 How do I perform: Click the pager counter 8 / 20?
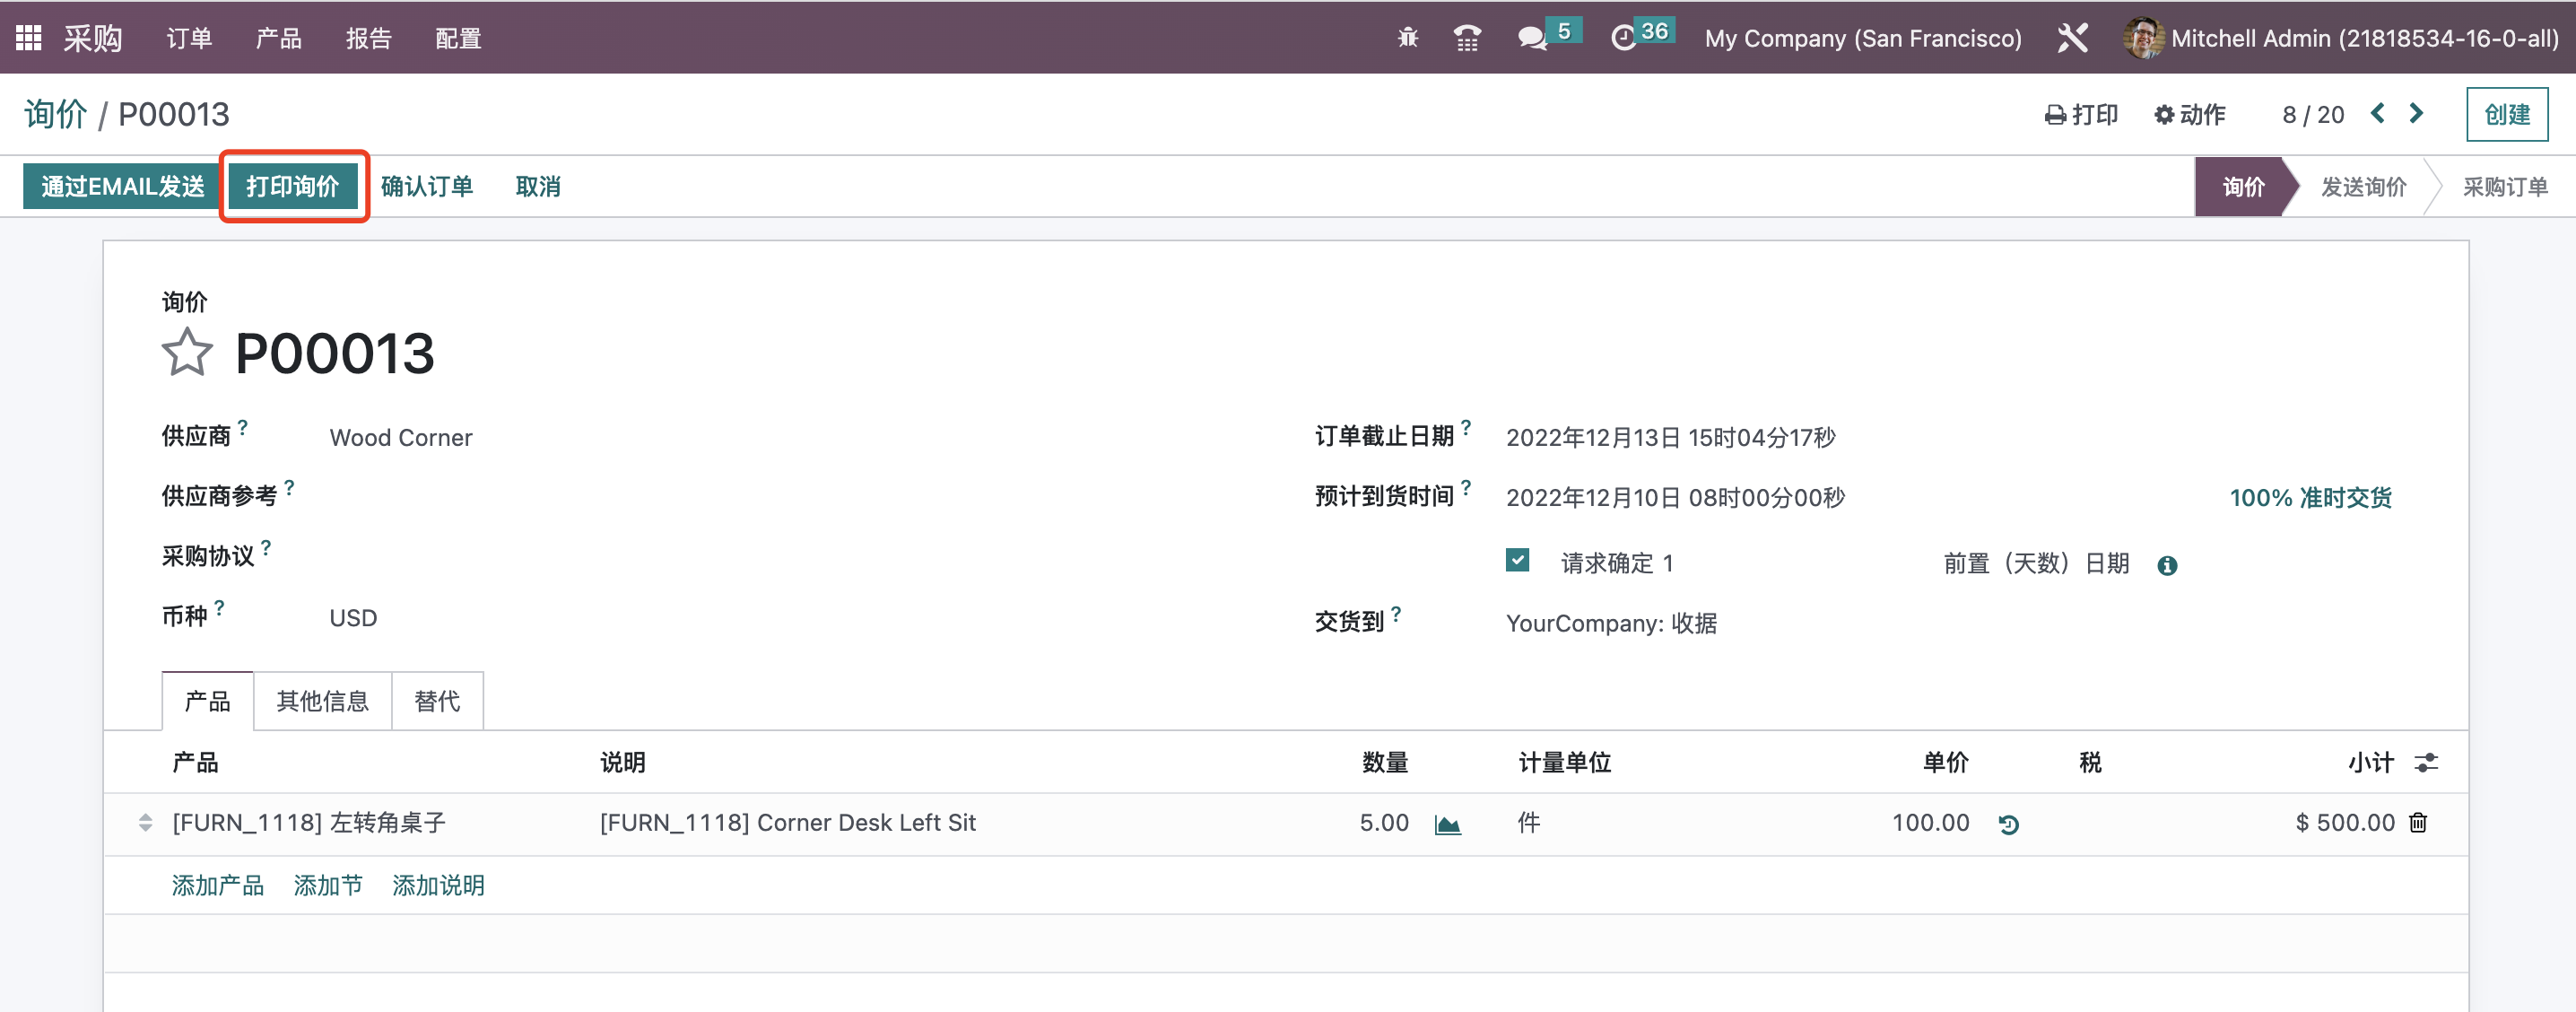point(2313,114)
